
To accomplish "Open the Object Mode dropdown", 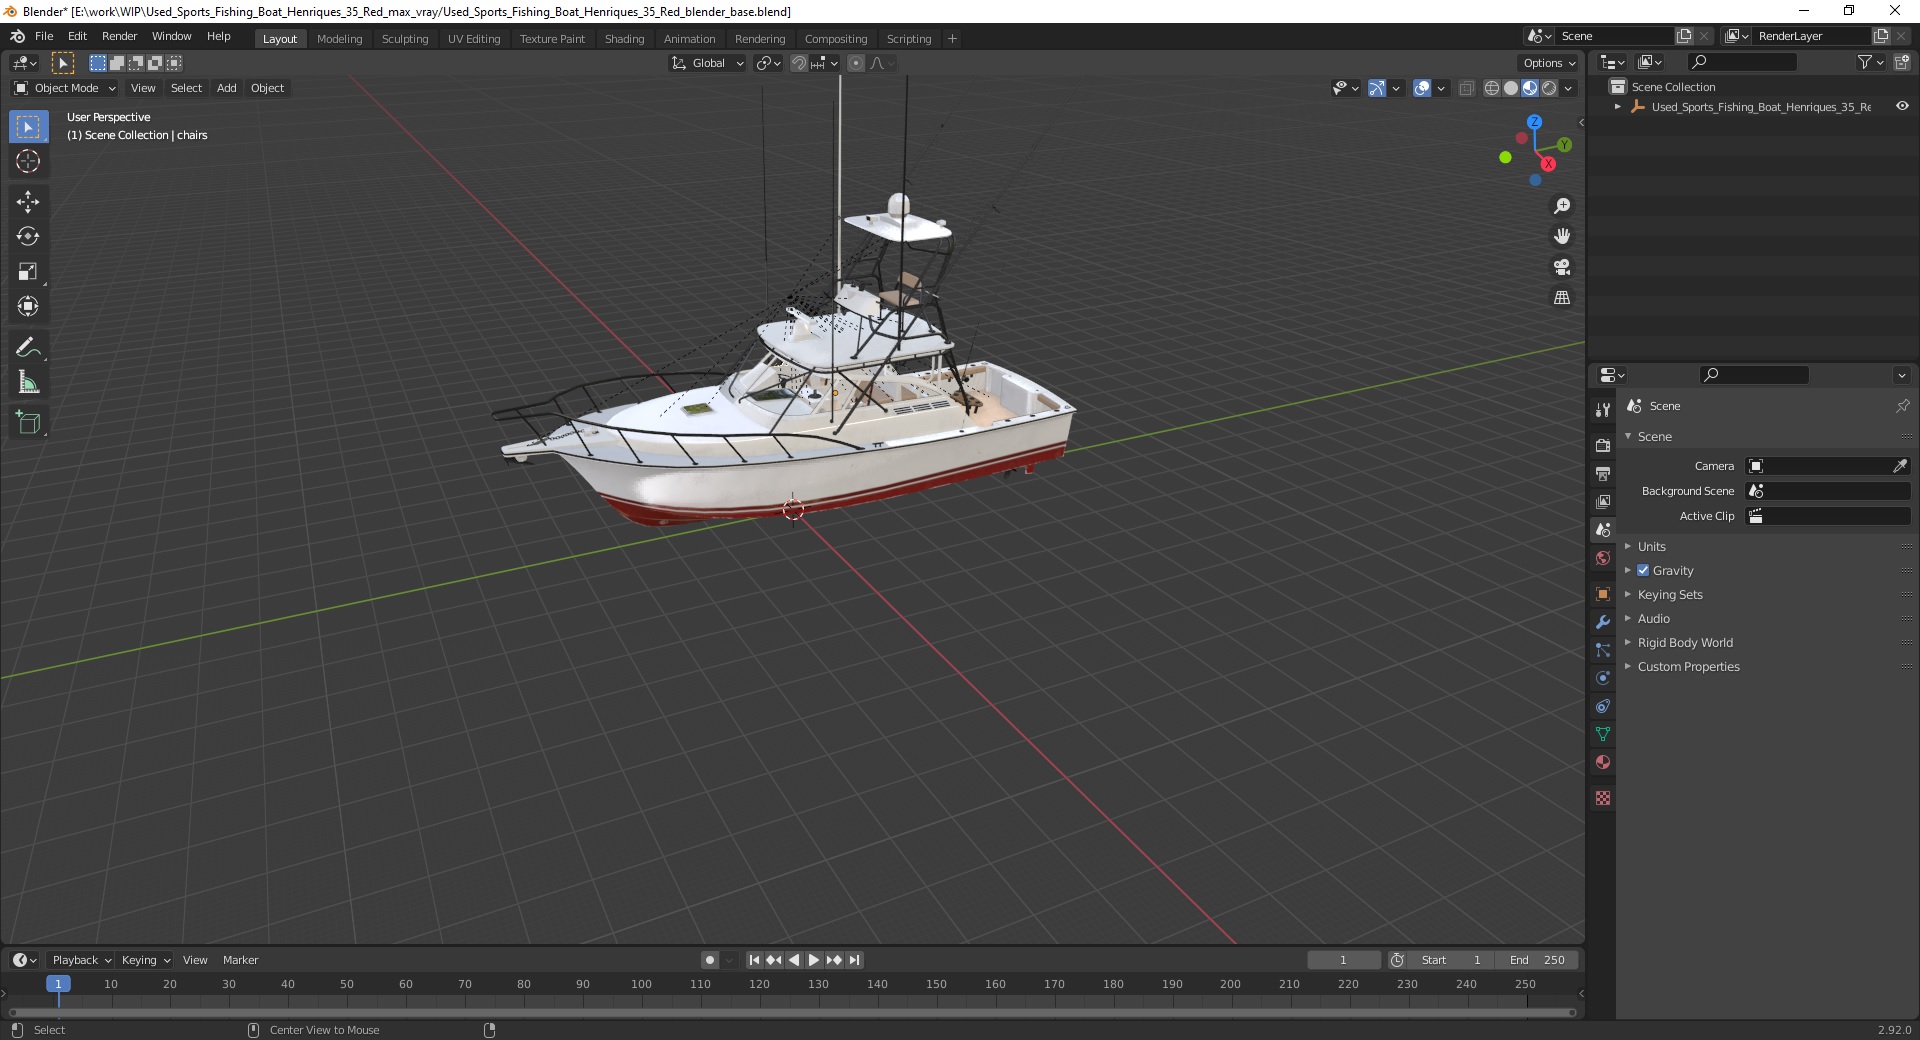I will tap(65, 88).
